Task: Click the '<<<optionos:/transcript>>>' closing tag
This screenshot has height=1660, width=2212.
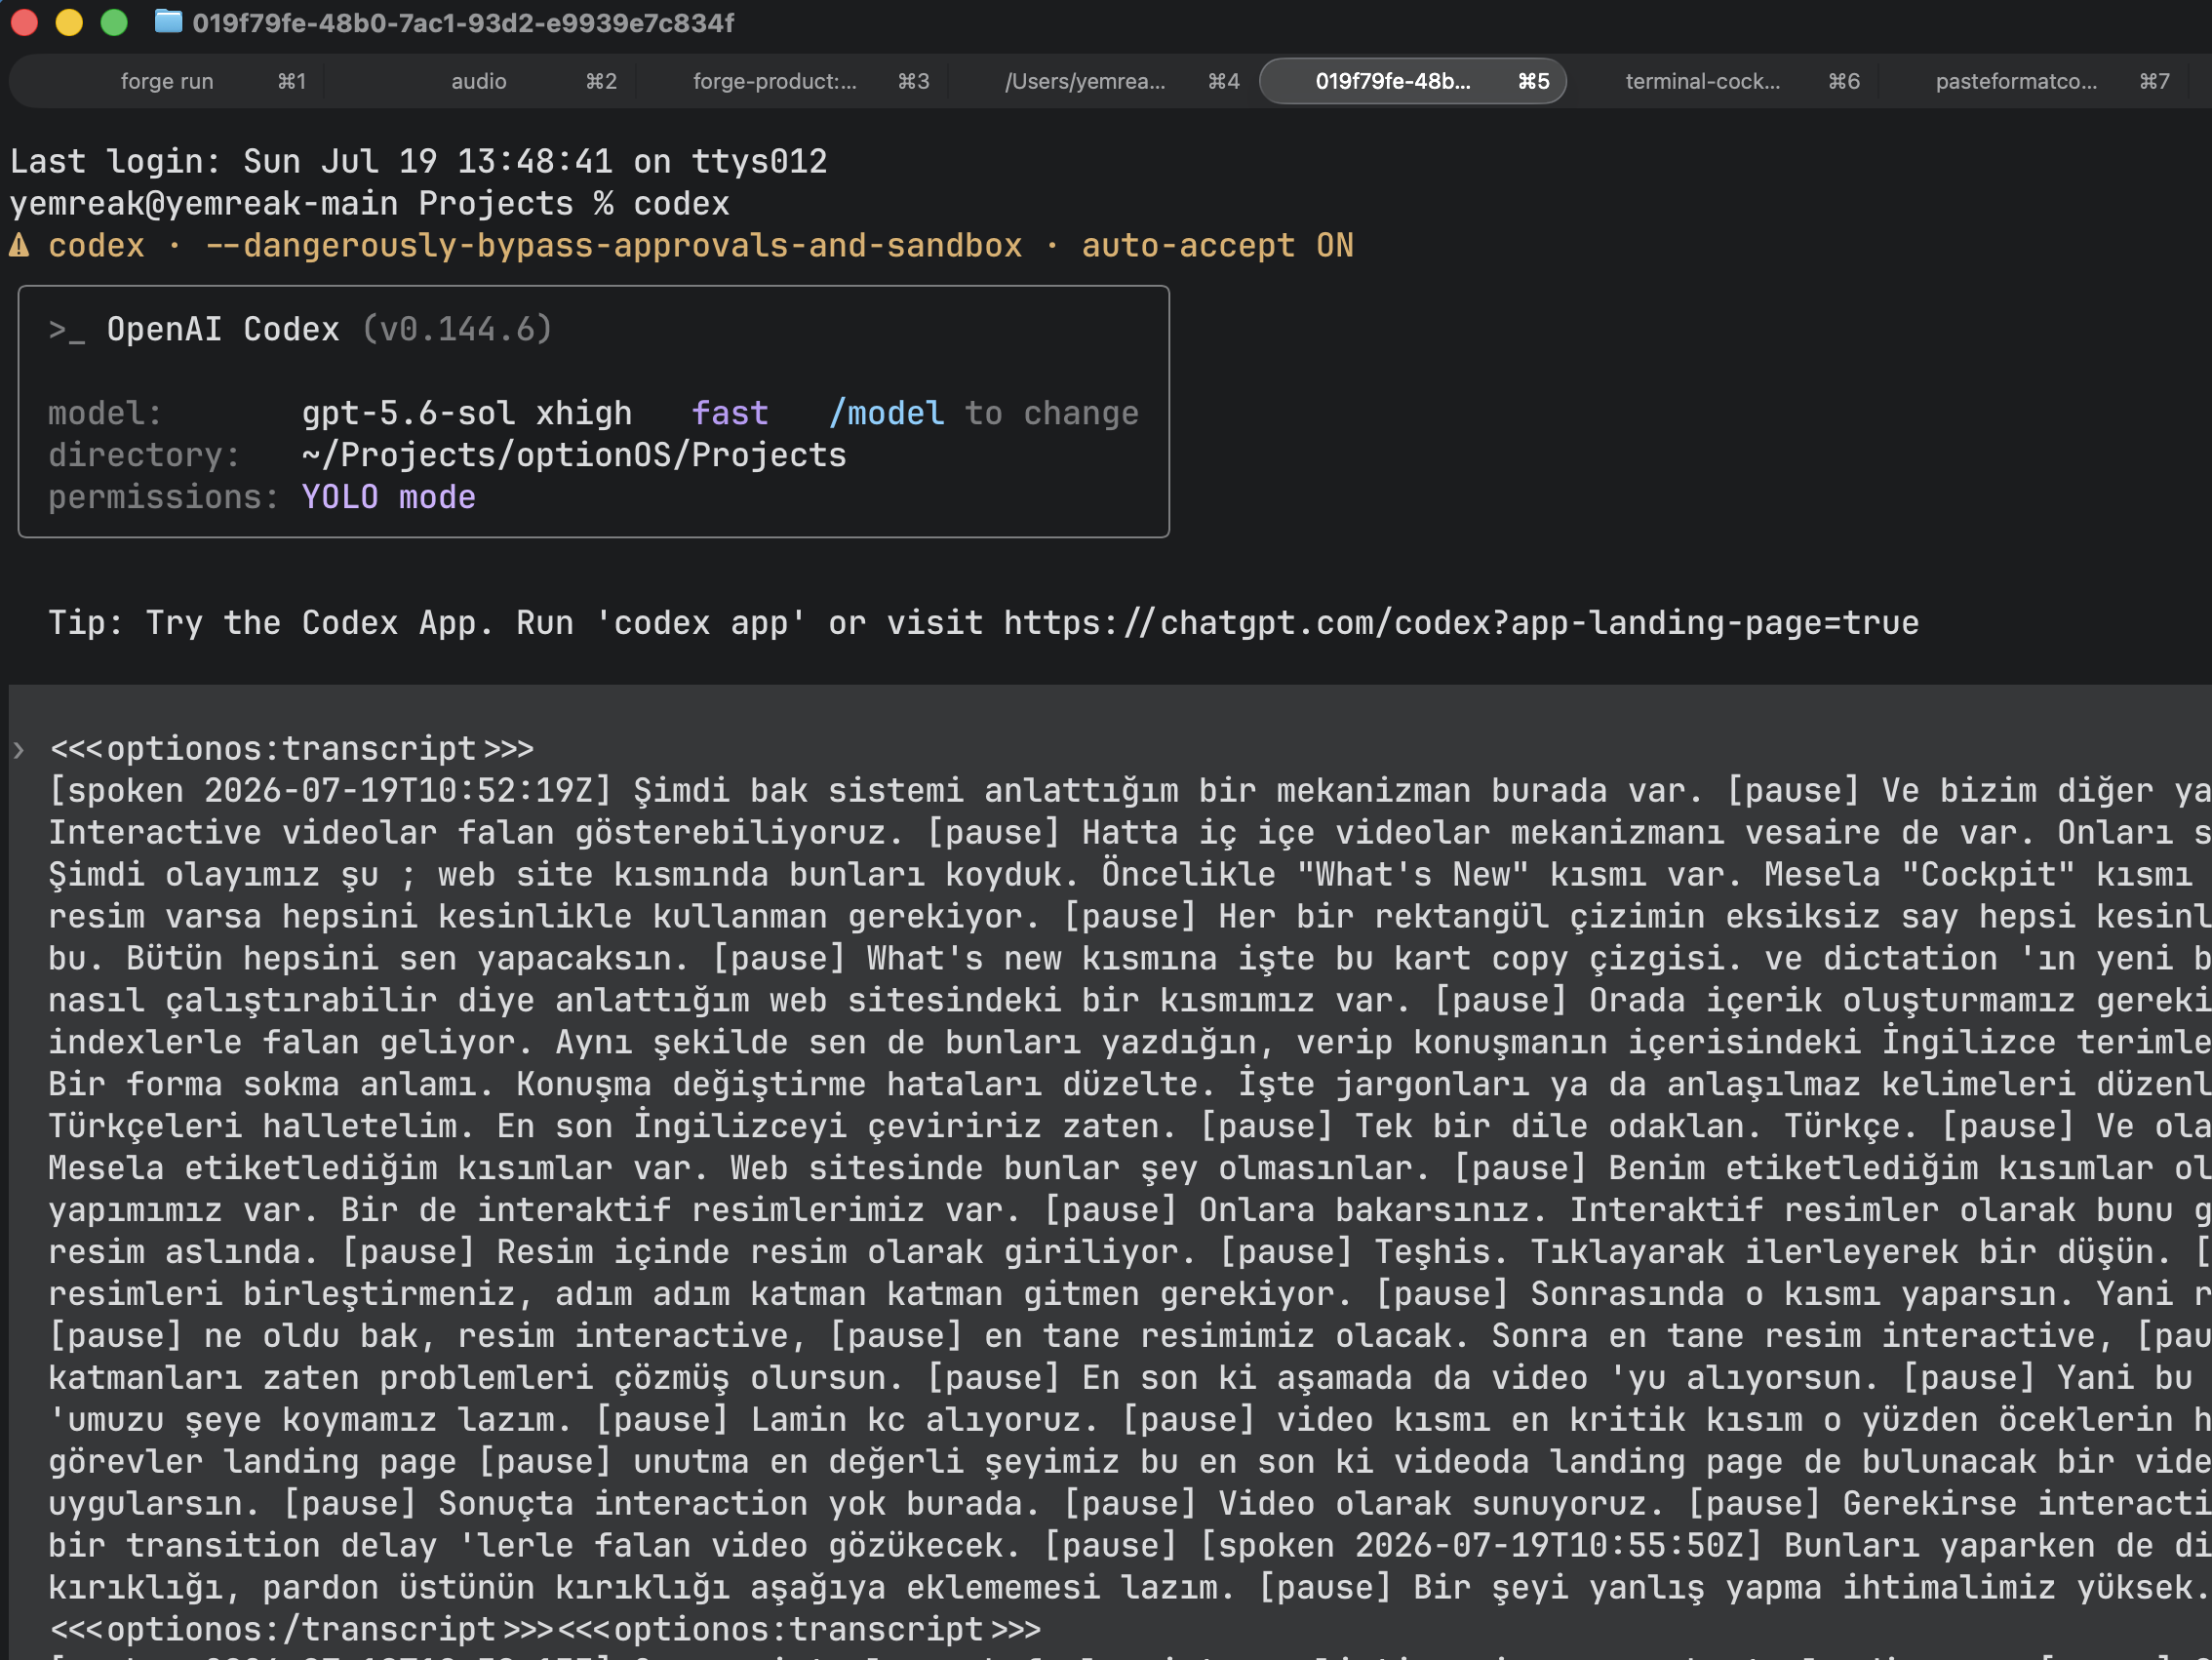Action: pos(301,1629)
